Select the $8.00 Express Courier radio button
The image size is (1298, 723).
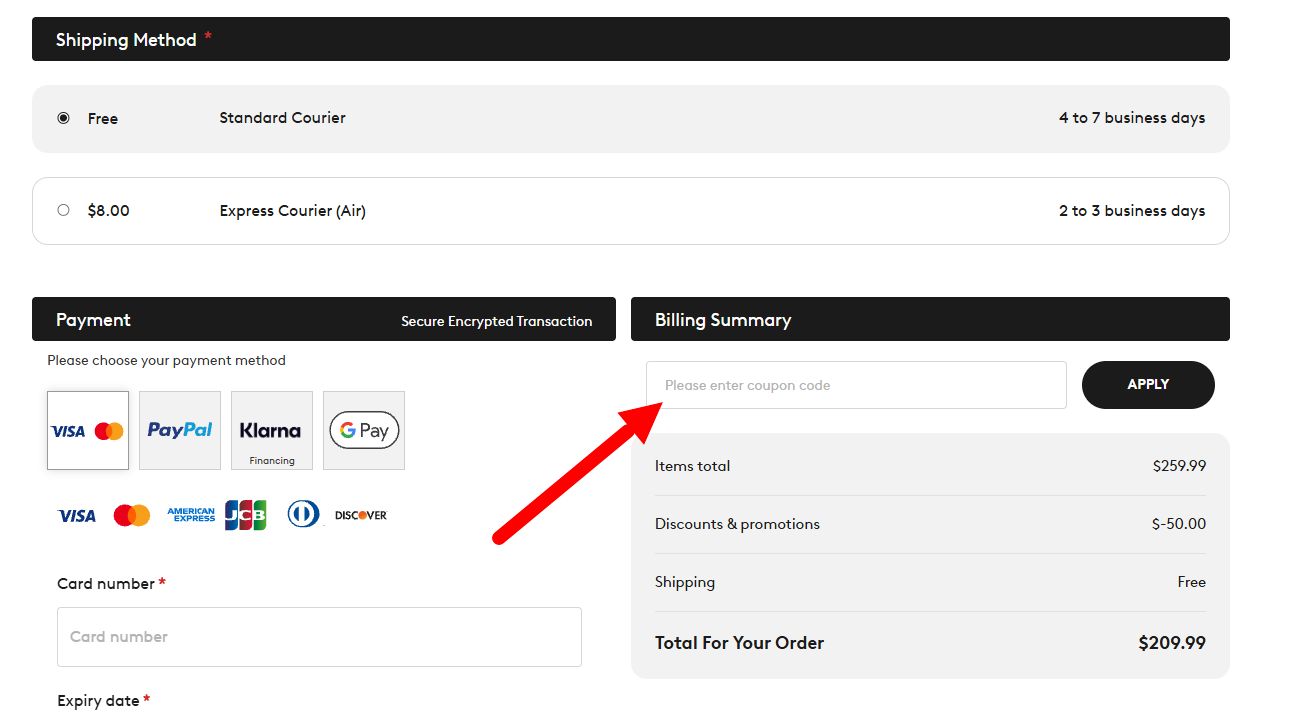(x=64, y=210)
